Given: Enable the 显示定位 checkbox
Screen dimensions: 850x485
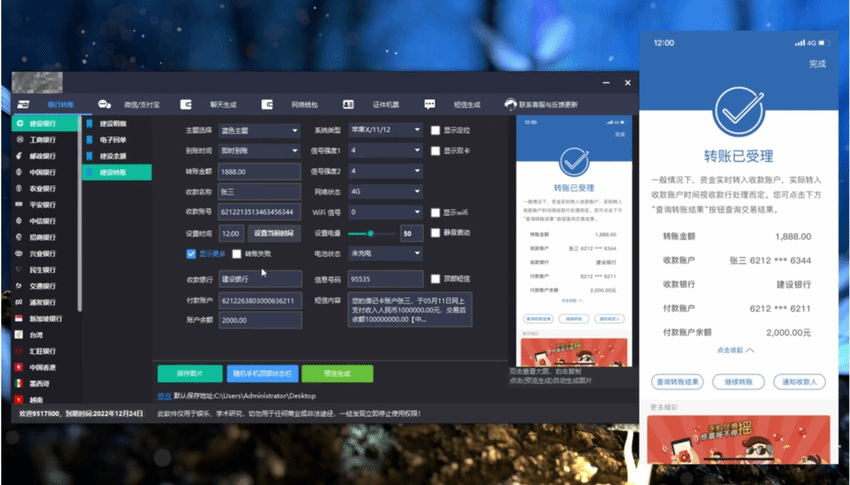Looking at the screenshot, I should pos(435,130).
